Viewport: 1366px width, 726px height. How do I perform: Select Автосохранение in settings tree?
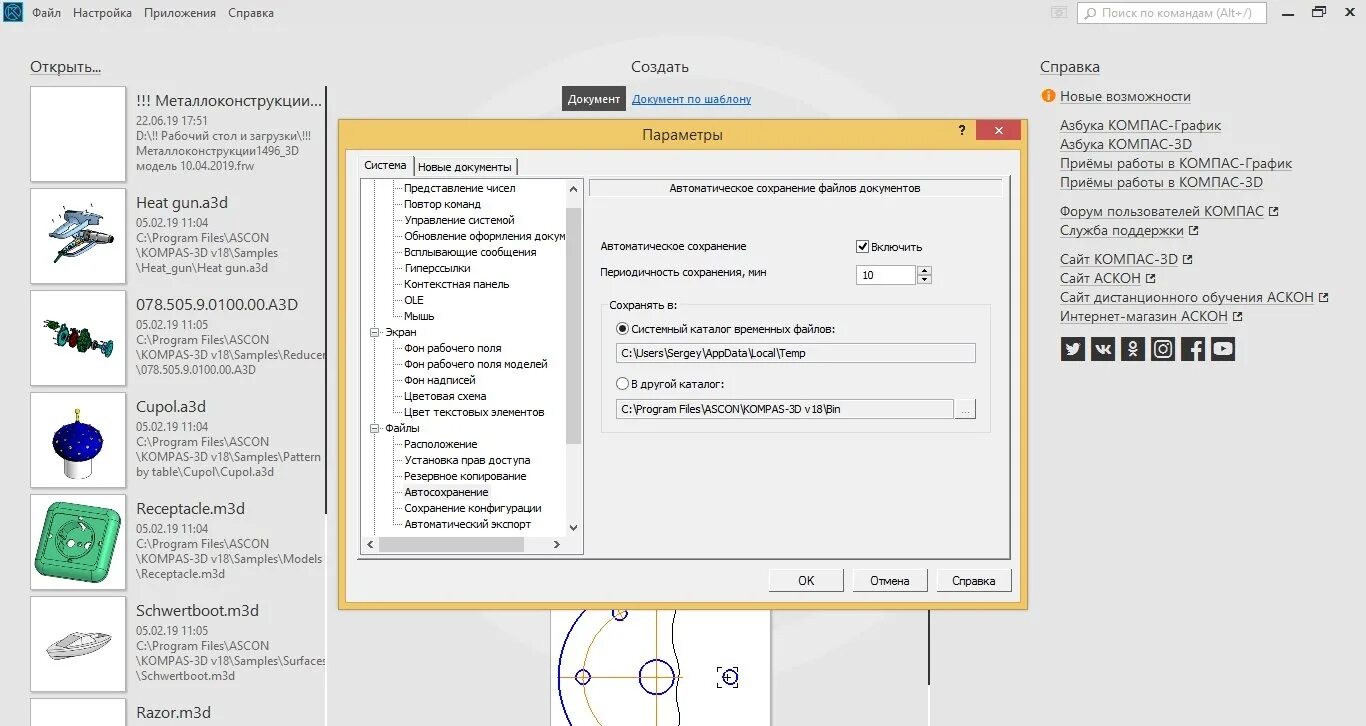[446, 492]
